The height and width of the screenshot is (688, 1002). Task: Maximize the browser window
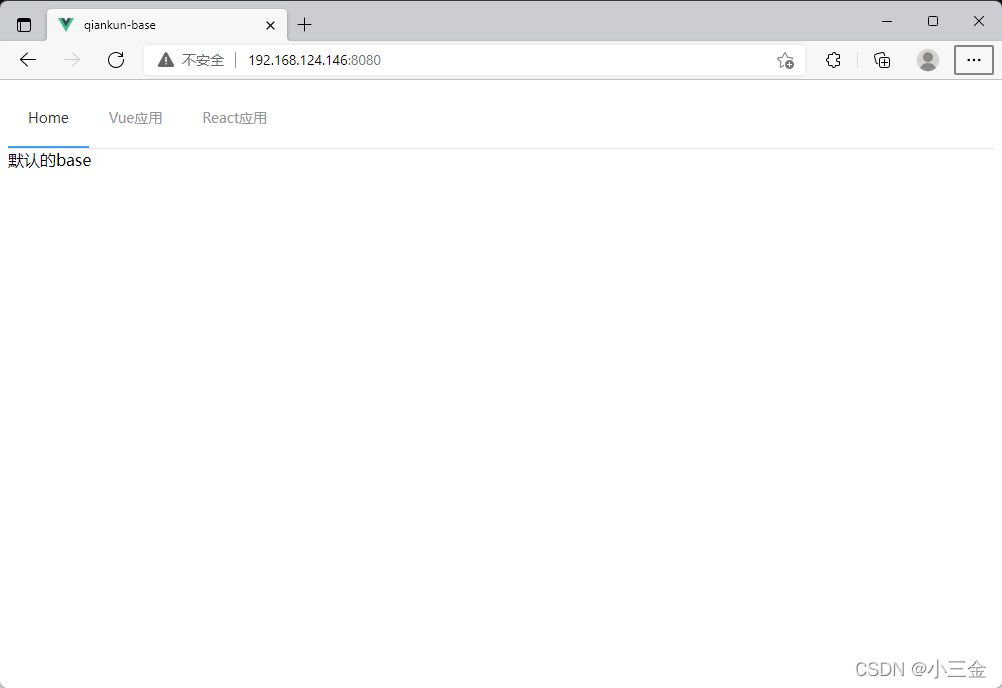point(933,21)
